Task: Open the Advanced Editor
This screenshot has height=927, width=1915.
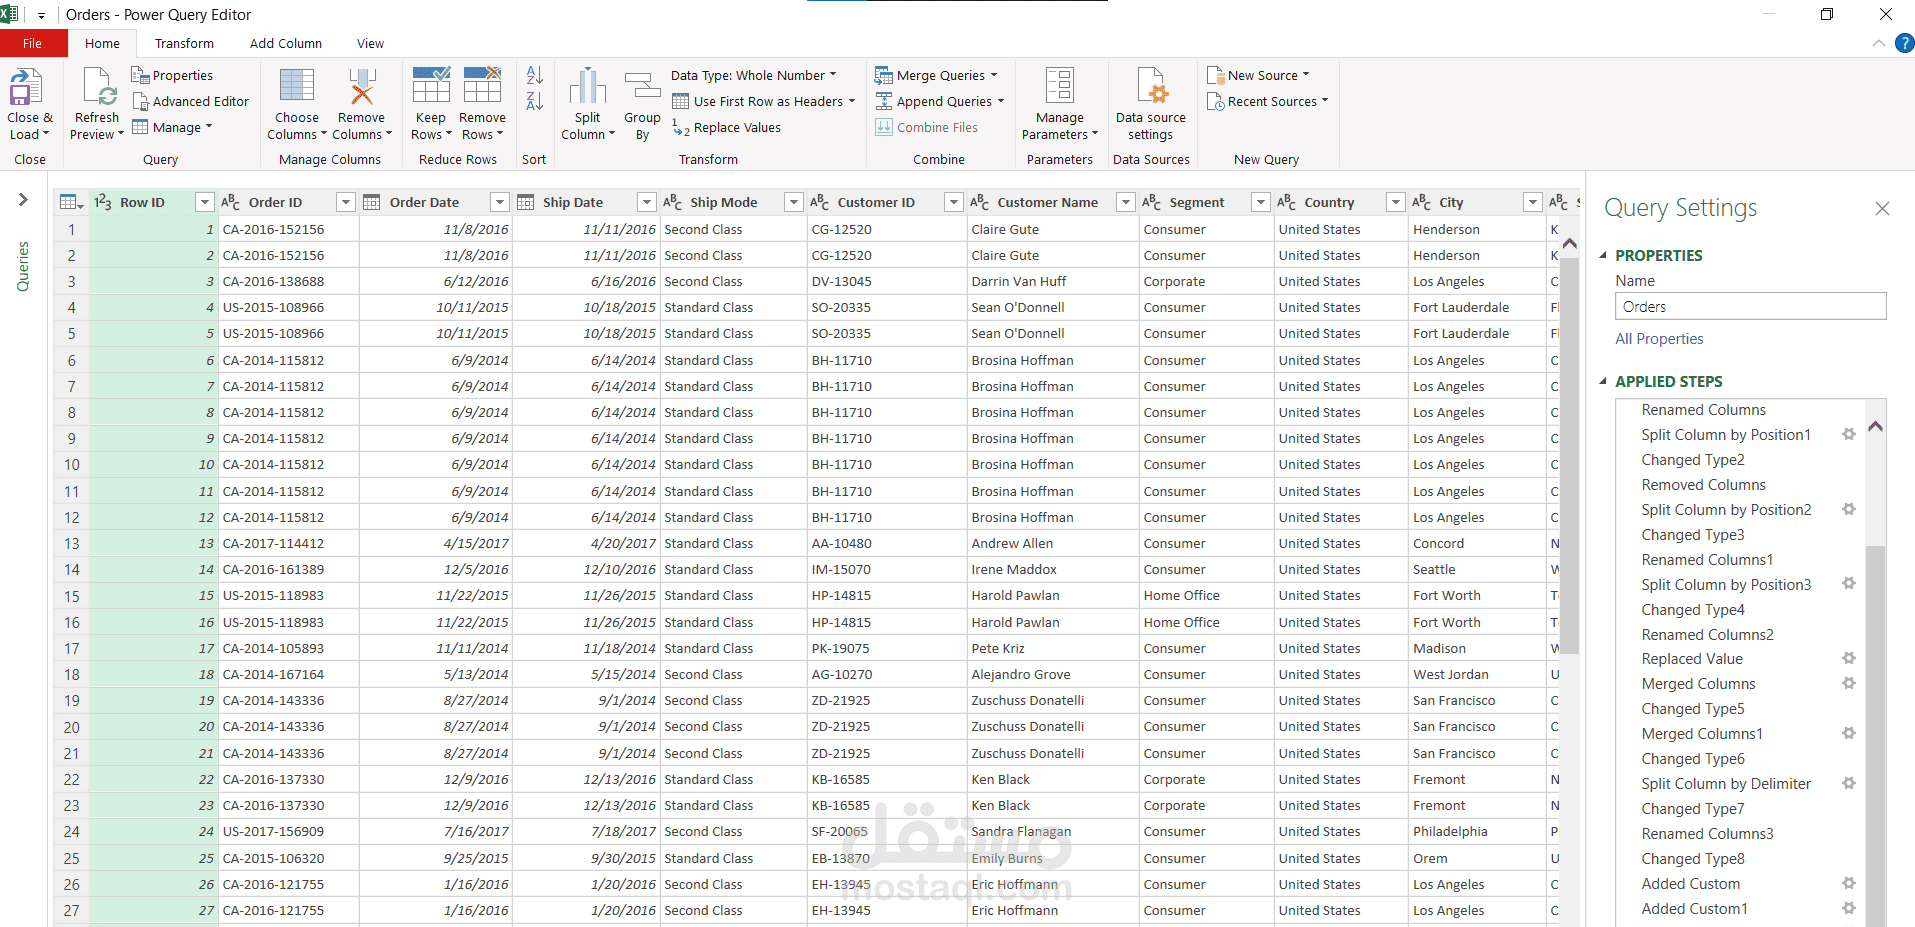Action: 190,101
